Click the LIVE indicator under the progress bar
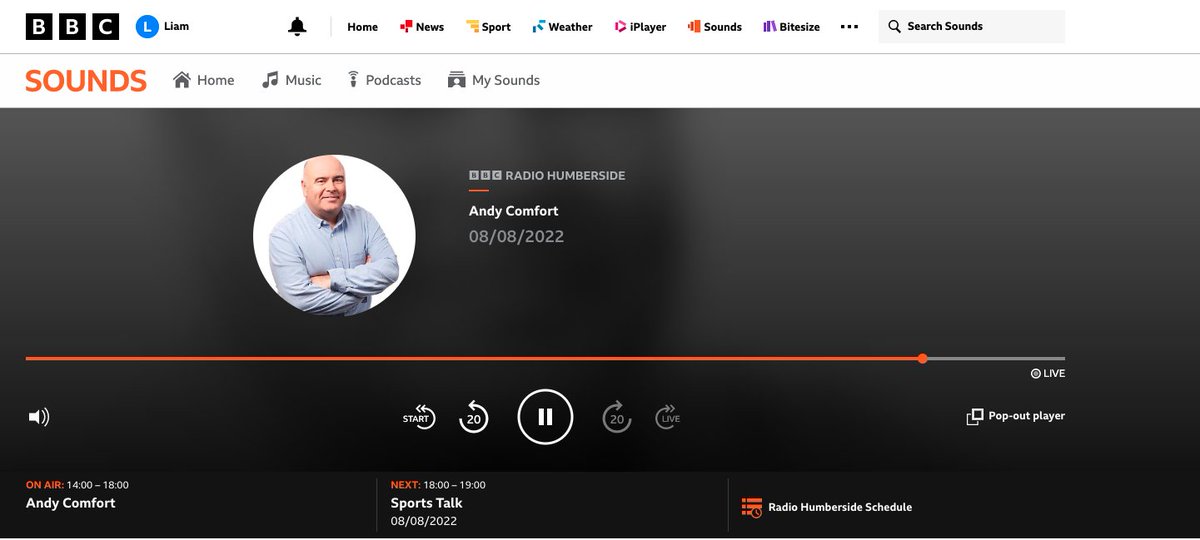 point(1048,374)
